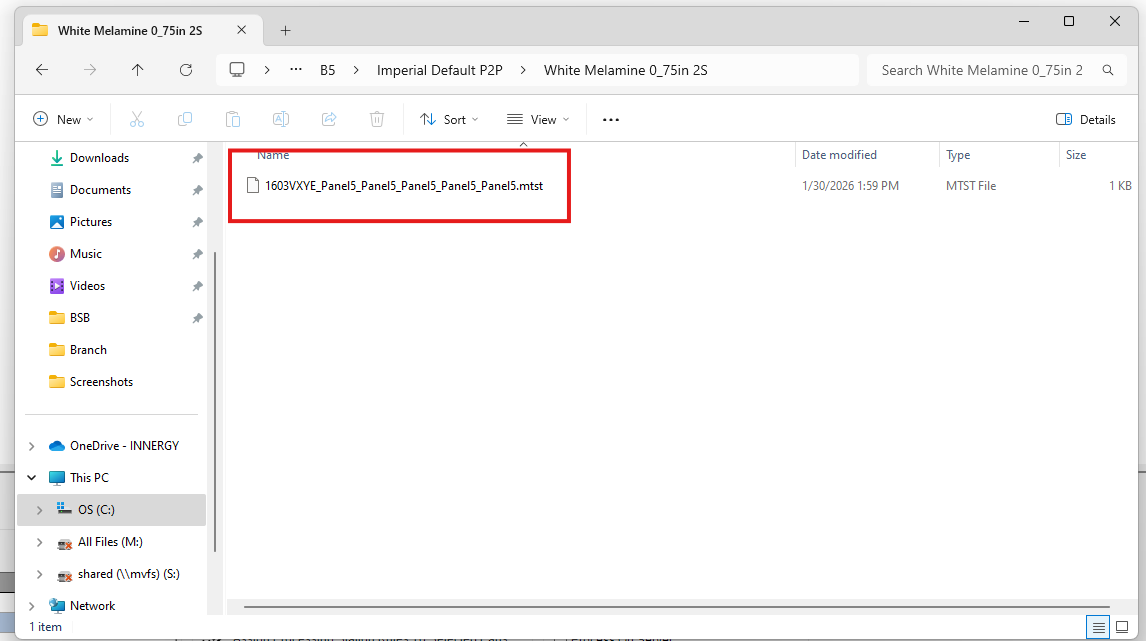The image size is (1146, 641).
Task: Switch to large thumbnails view icon
Action: point(1122,627)
